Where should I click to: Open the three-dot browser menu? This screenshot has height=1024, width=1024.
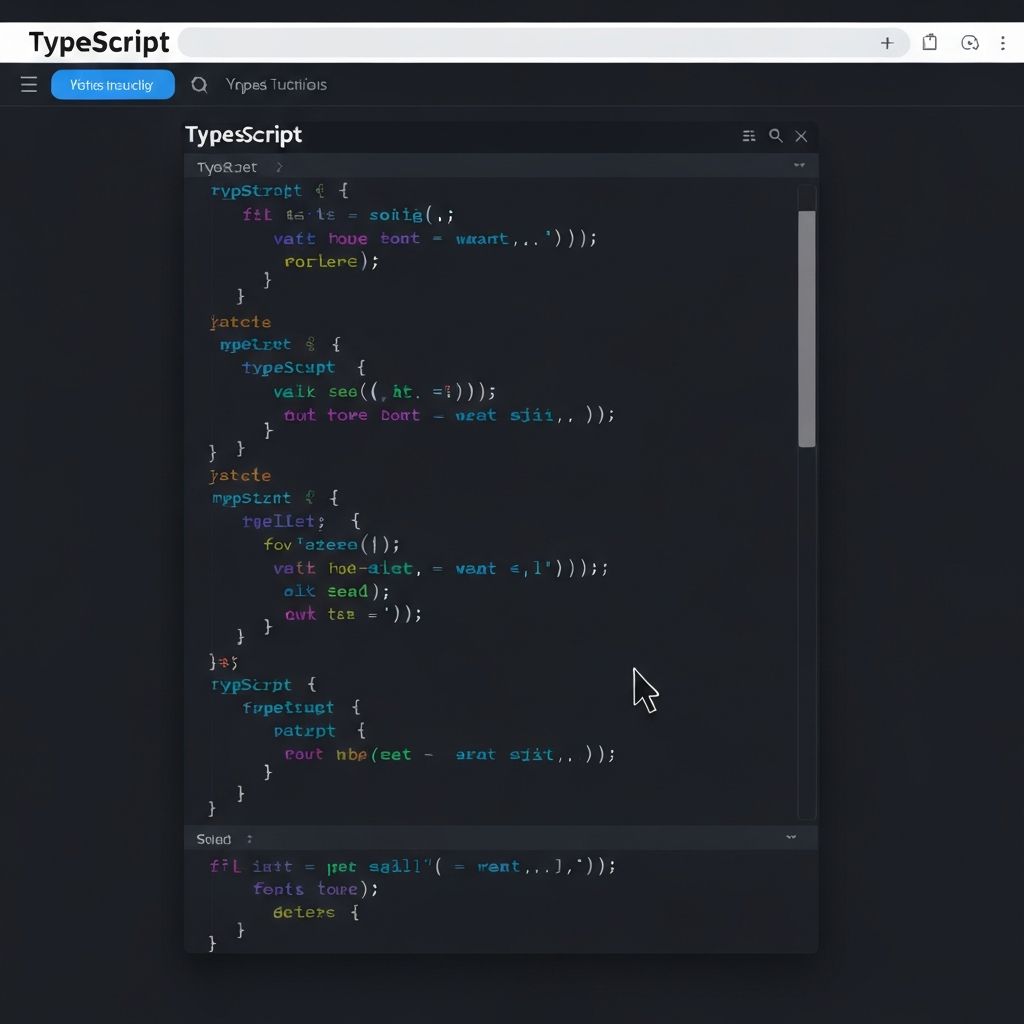tap(1003, 43)
